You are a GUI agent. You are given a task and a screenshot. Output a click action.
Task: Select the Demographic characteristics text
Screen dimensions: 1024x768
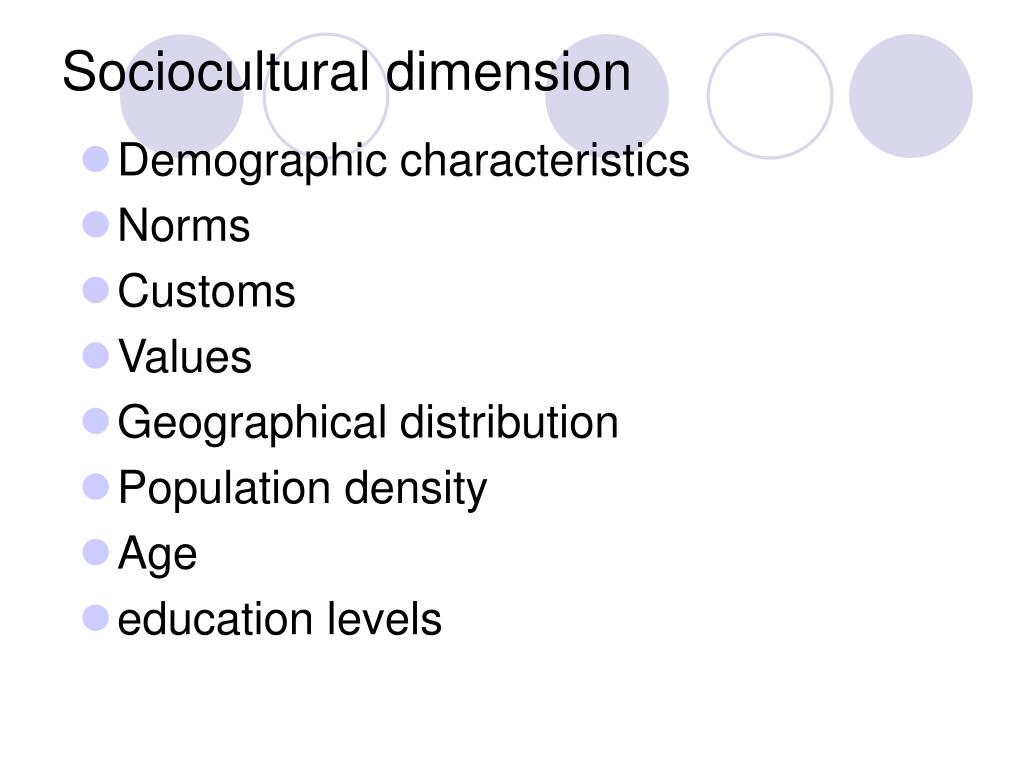tap(404, 161)
